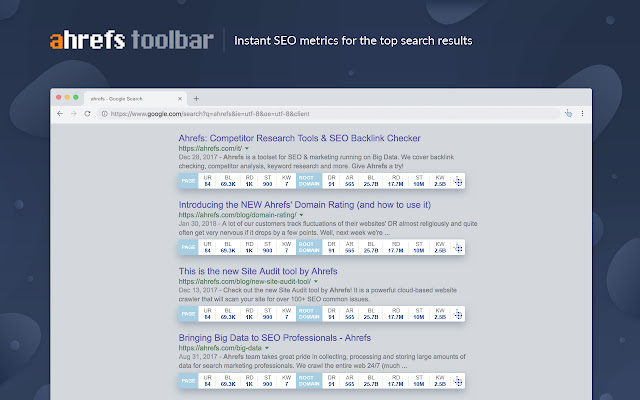
Task: Click the browser forward arrow
Action: 73,114
